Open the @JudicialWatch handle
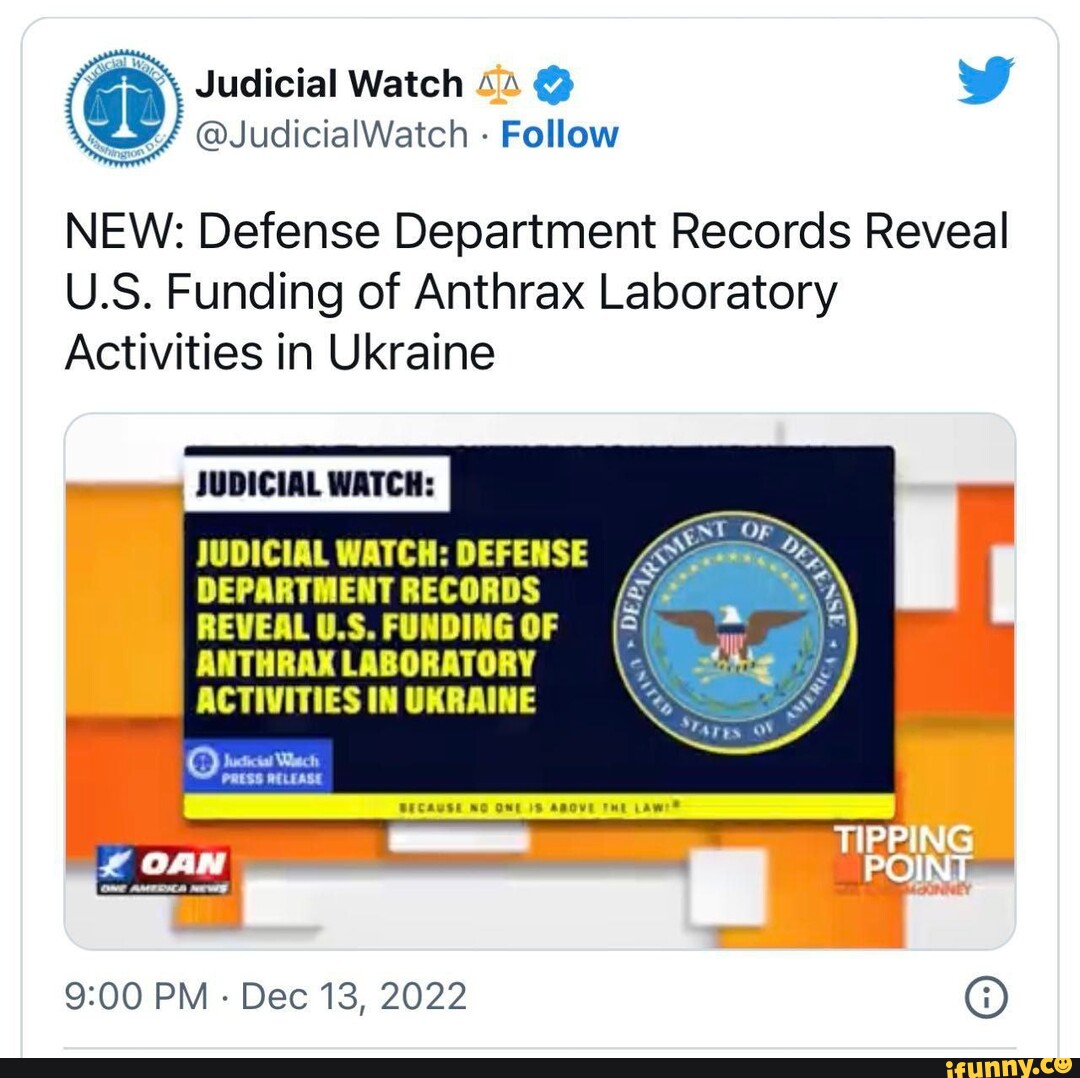The height and width of the screenshot is (1078, 1080). [x=332, y=134]
